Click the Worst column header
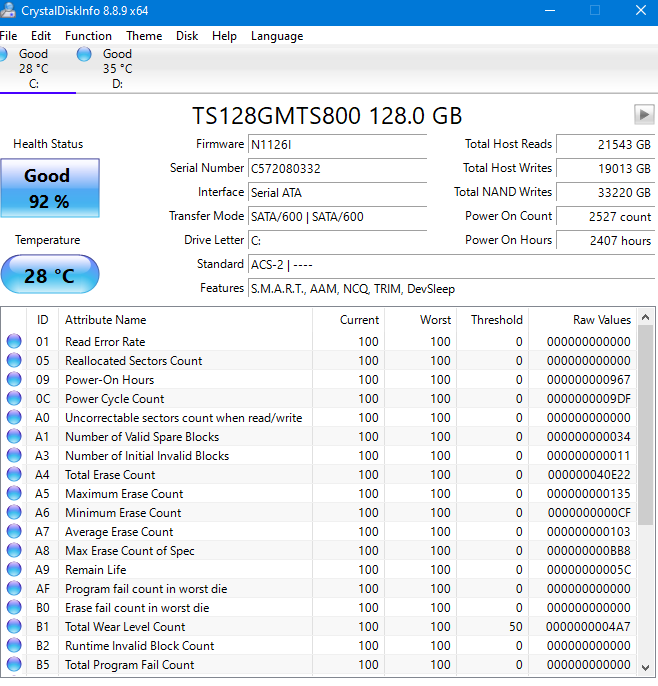 point(421,320)
